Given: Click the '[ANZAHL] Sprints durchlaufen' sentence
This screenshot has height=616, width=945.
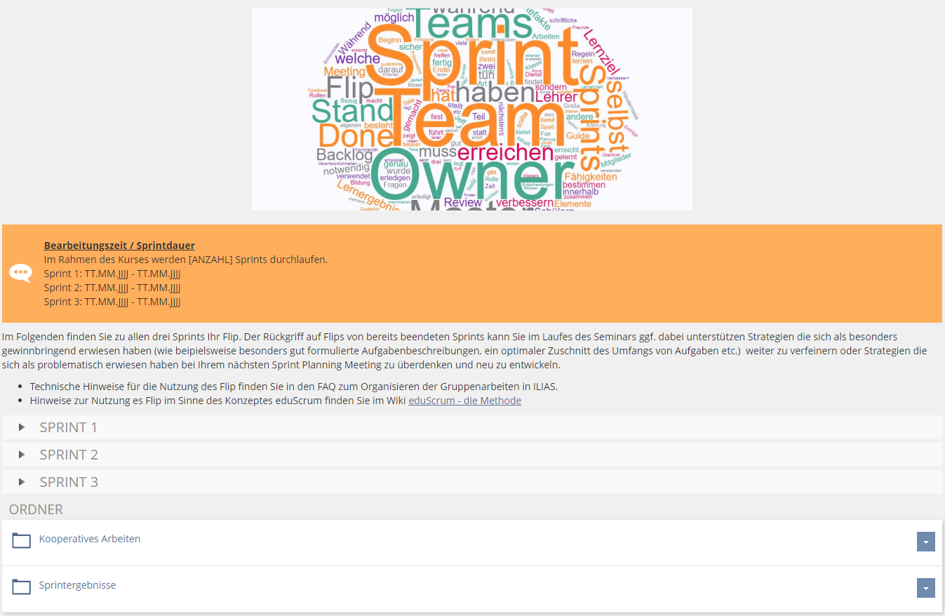Looking at the screenshot, I should tap(185, 259).
